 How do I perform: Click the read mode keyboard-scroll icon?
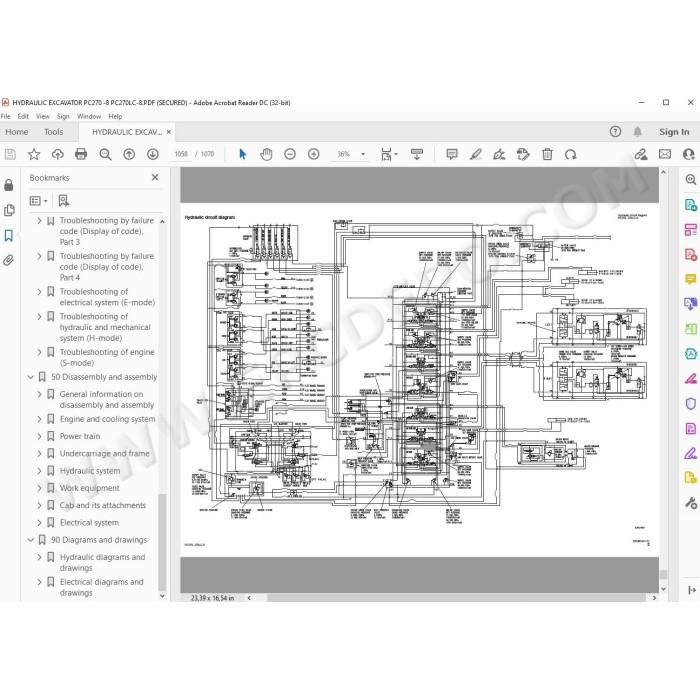click(x=417, y=154)
